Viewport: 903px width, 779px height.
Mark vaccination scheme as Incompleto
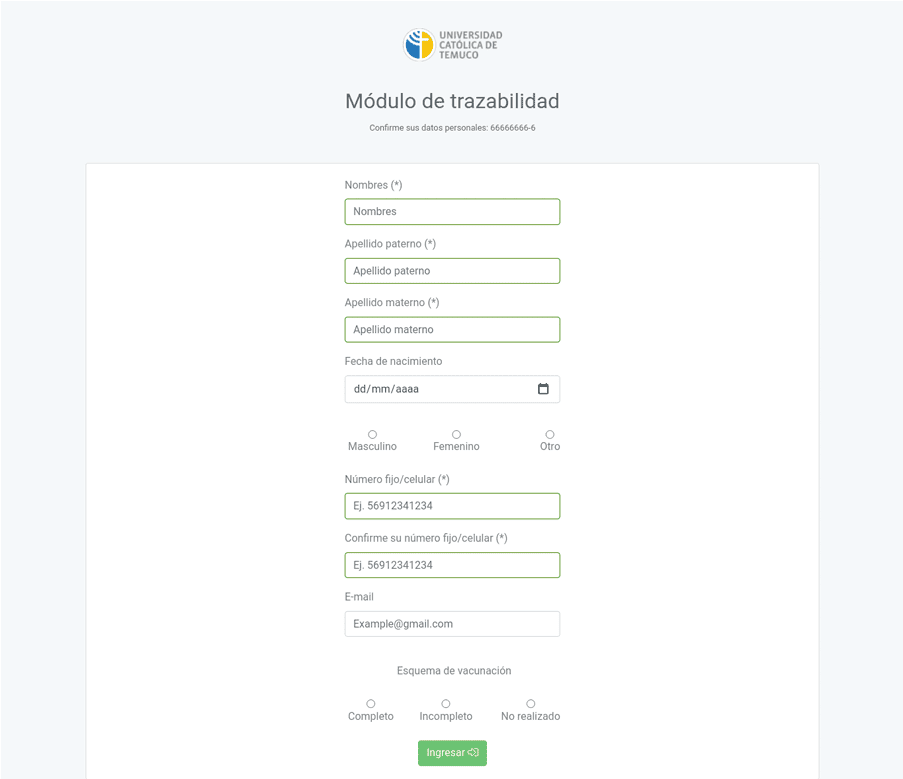[446, 704]
